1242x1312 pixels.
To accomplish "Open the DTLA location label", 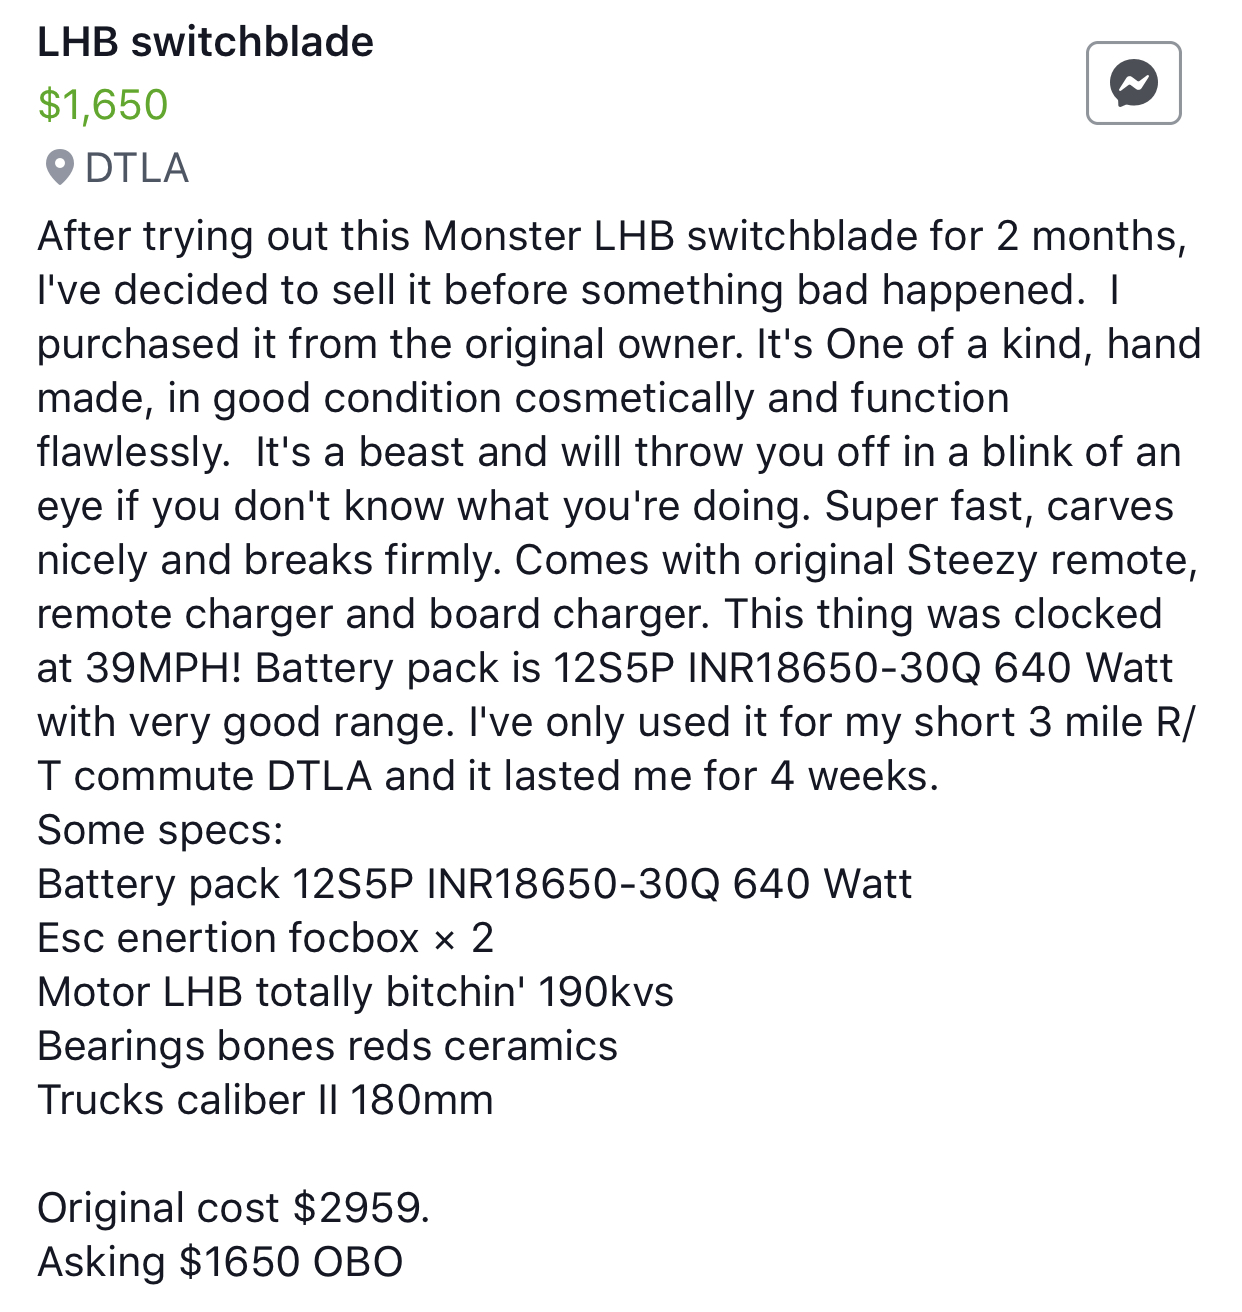I will (x=137, y=168).
